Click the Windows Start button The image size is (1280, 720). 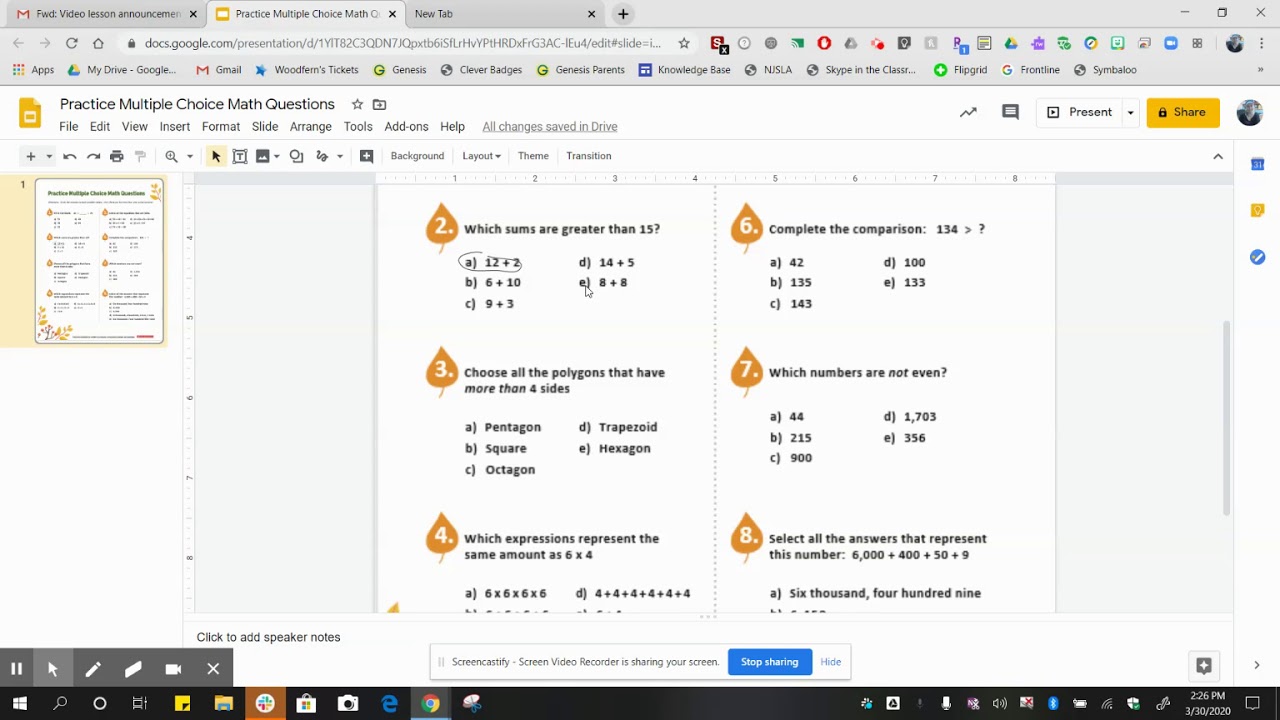(x=19, y=703)
